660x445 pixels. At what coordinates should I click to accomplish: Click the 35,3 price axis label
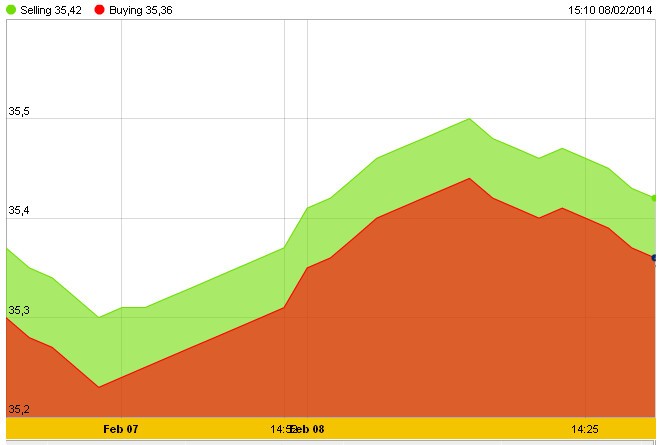(x=19, y=311)
